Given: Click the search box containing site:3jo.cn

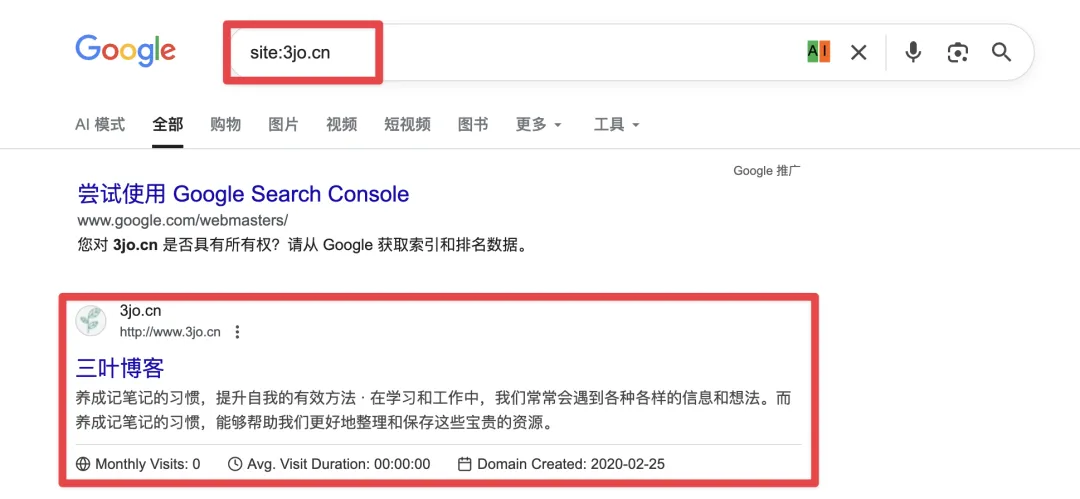Looking at the screenshot, I should [500, 52].
